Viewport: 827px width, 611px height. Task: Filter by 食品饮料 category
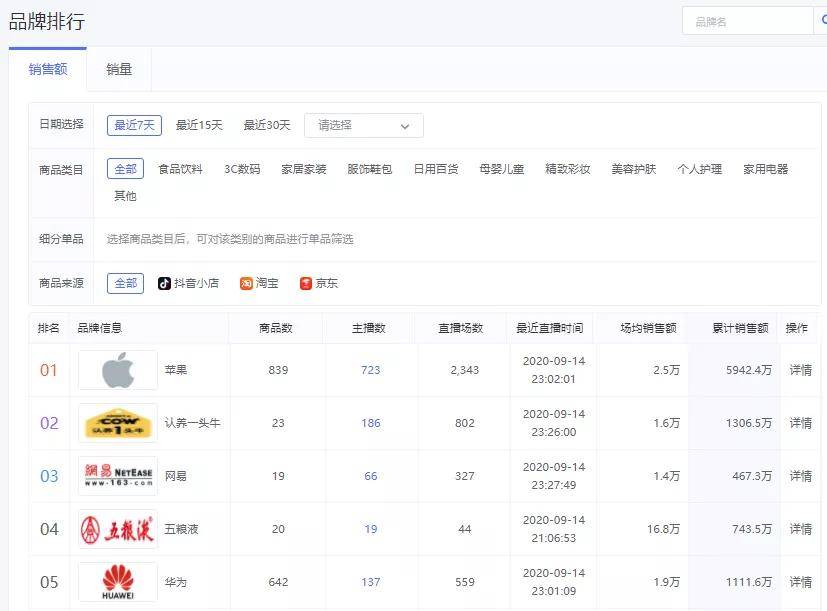tap(180, 169)
